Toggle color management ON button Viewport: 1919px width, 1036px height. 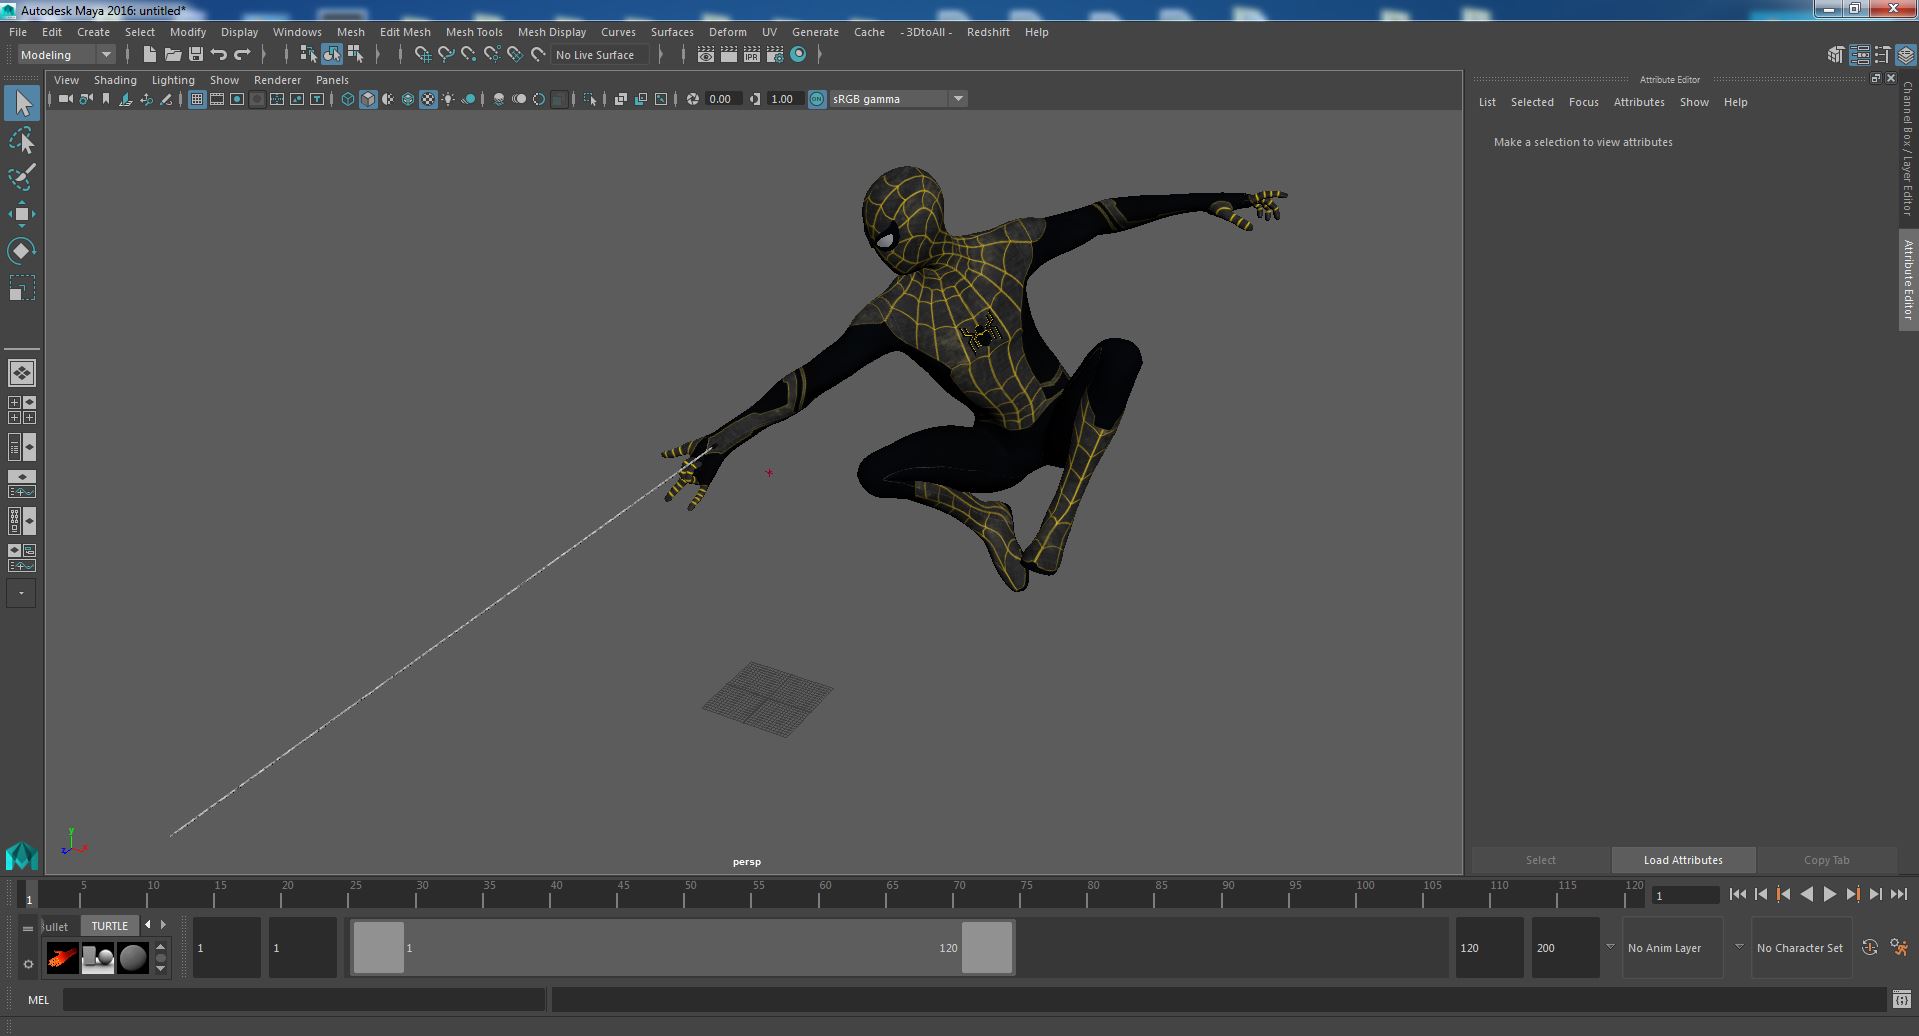(817, 99)
